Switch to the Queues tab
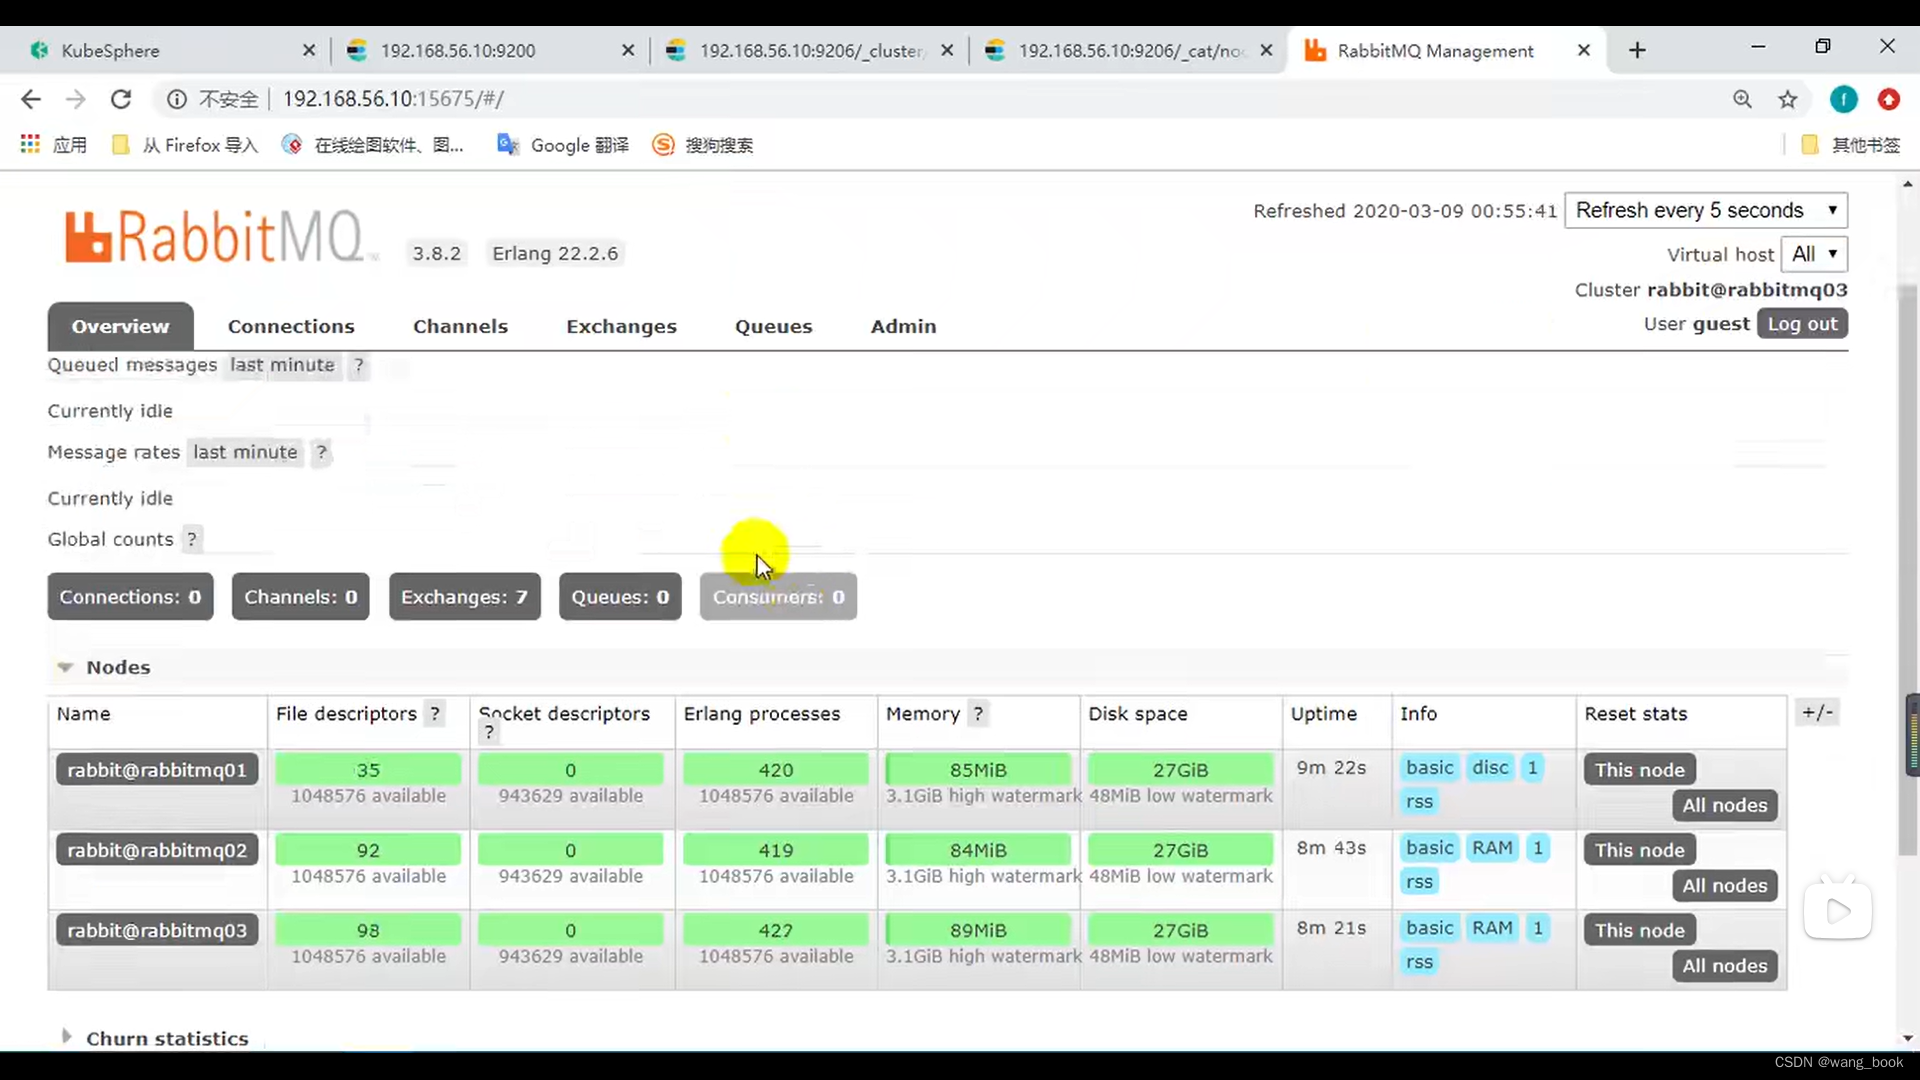The image size is (1920, 1080). (x=773, y=326)
